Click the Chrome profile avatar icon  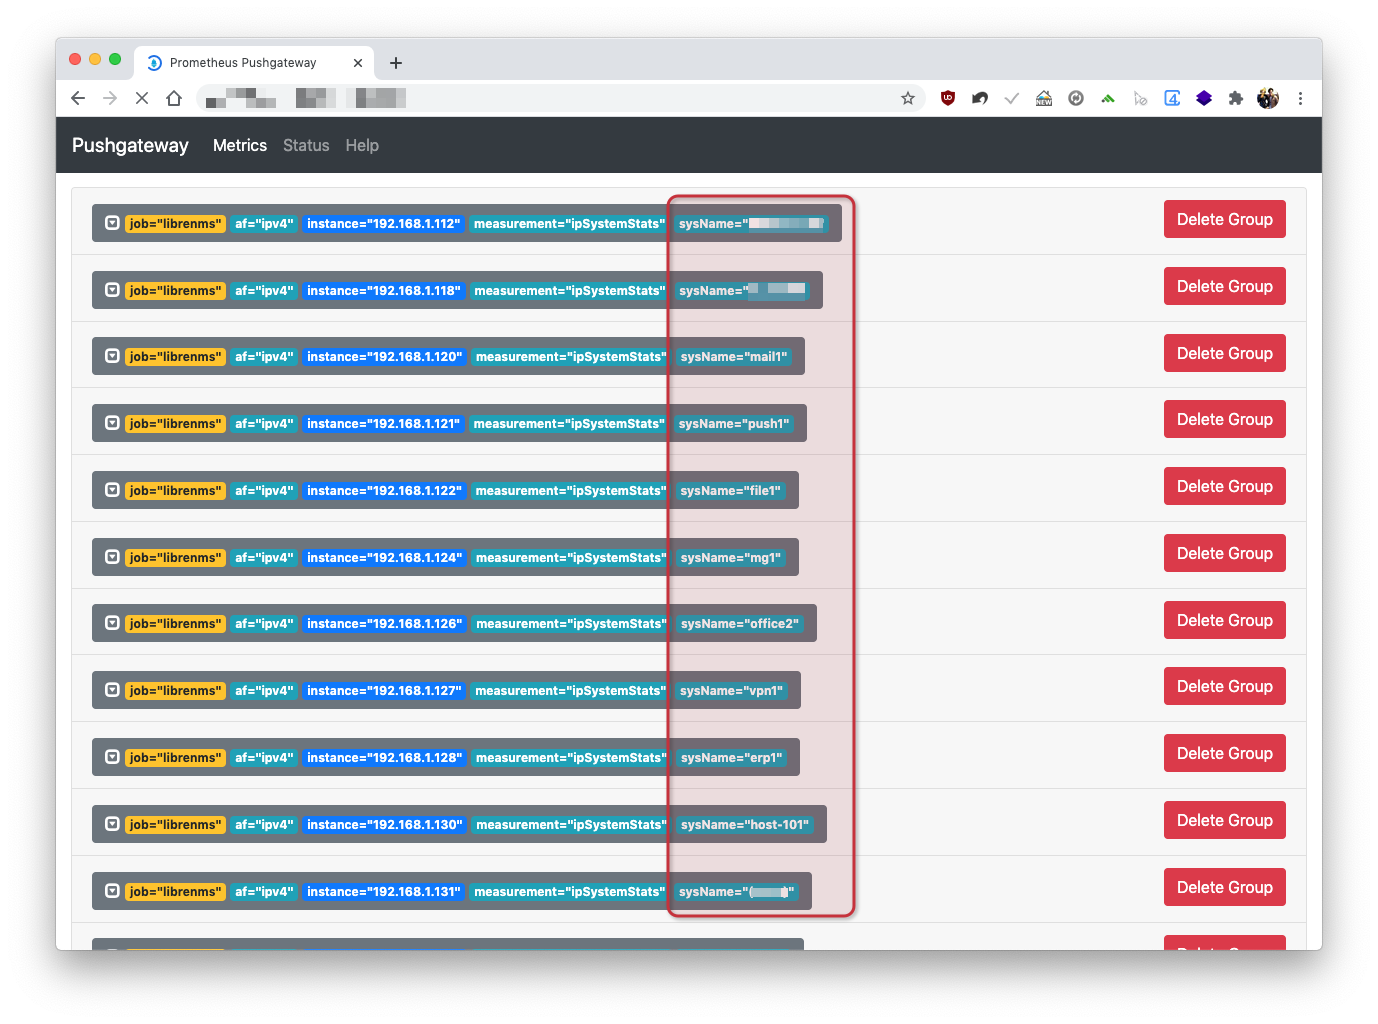click(x=1268, y=98)
